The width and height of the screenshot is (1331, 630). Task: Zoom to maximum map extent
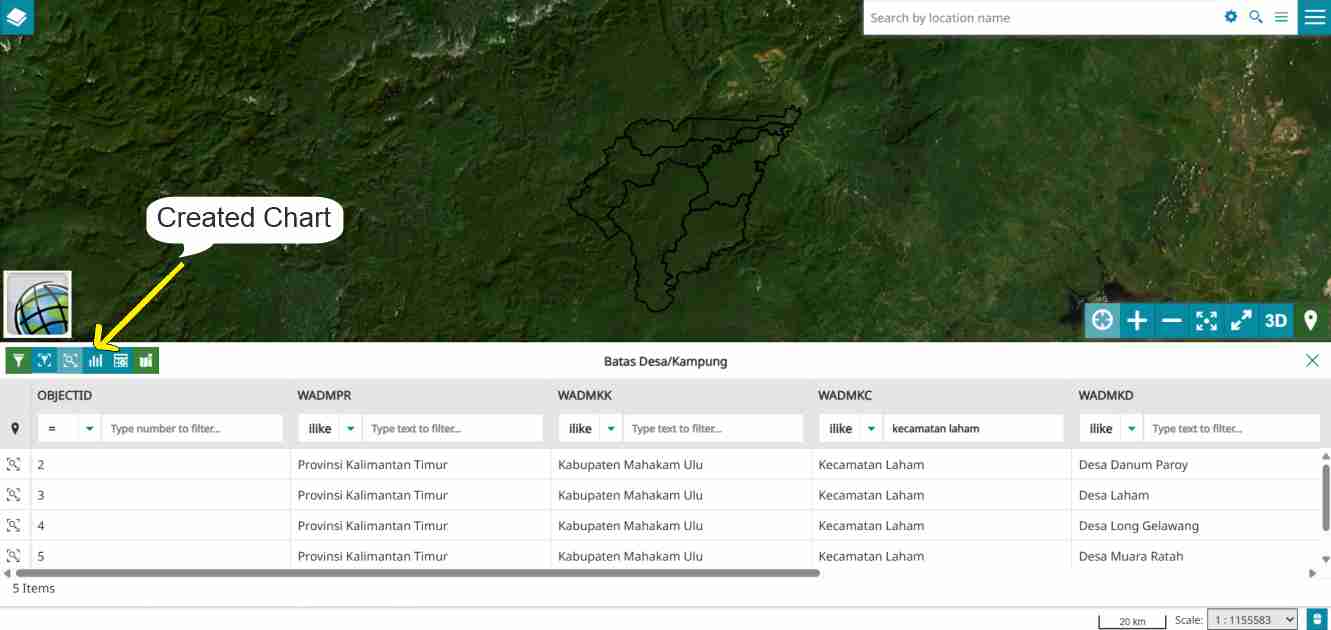[x=1207, y=321]
